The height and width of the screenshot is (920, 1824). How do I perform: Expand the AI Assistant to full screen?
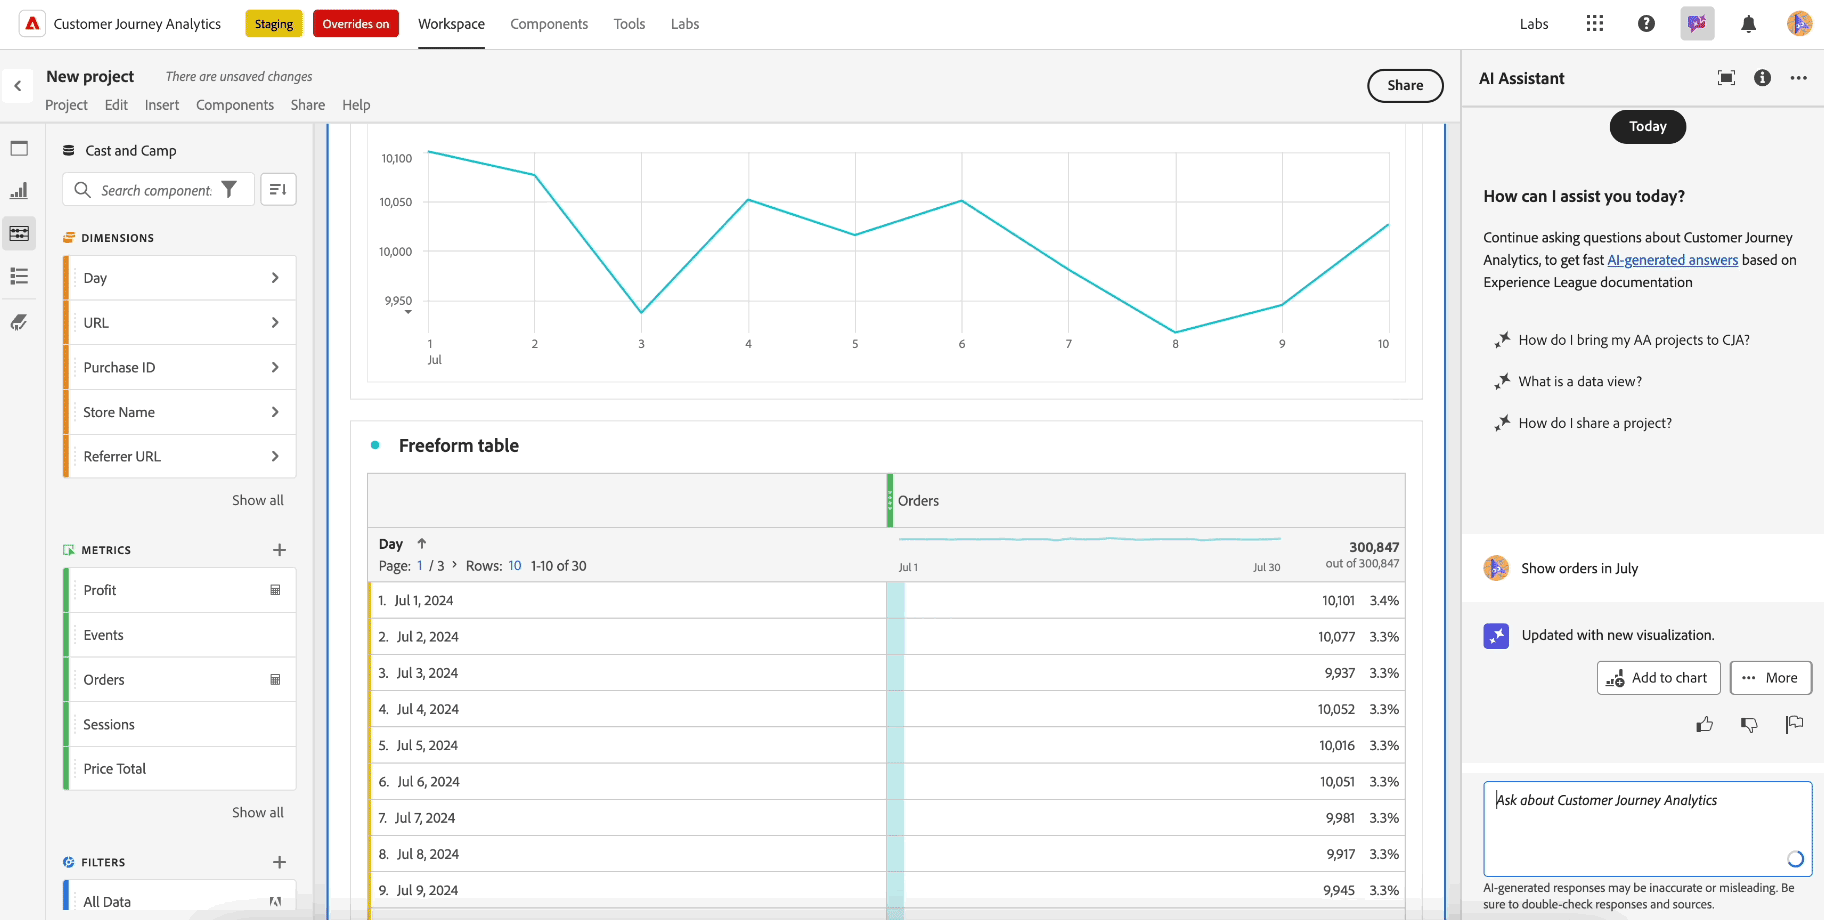(1726, 78)
